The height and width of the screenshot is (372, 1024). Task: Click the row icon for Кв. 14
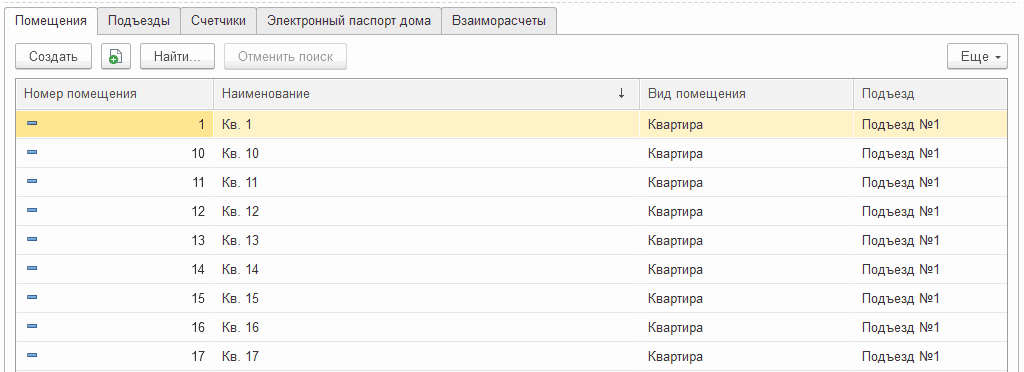32,268
